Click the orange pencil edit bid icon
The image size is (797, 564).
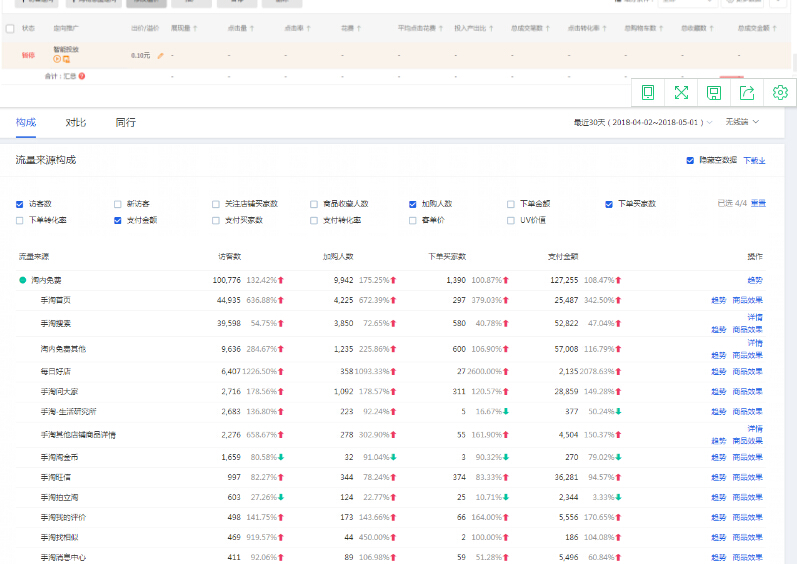[161, 55]
